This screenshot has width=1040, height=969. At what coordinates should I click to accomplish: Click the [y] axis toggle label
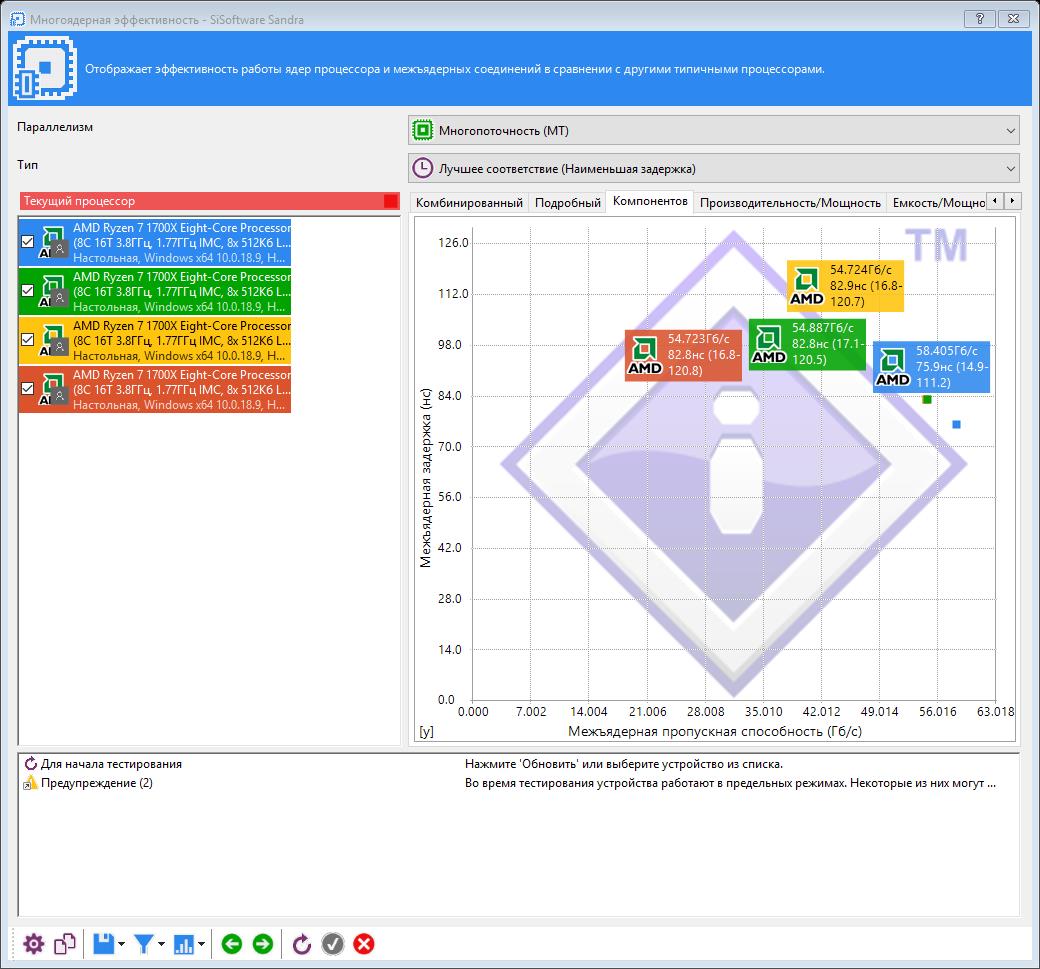pyautogui.click(x=426, y=731)
